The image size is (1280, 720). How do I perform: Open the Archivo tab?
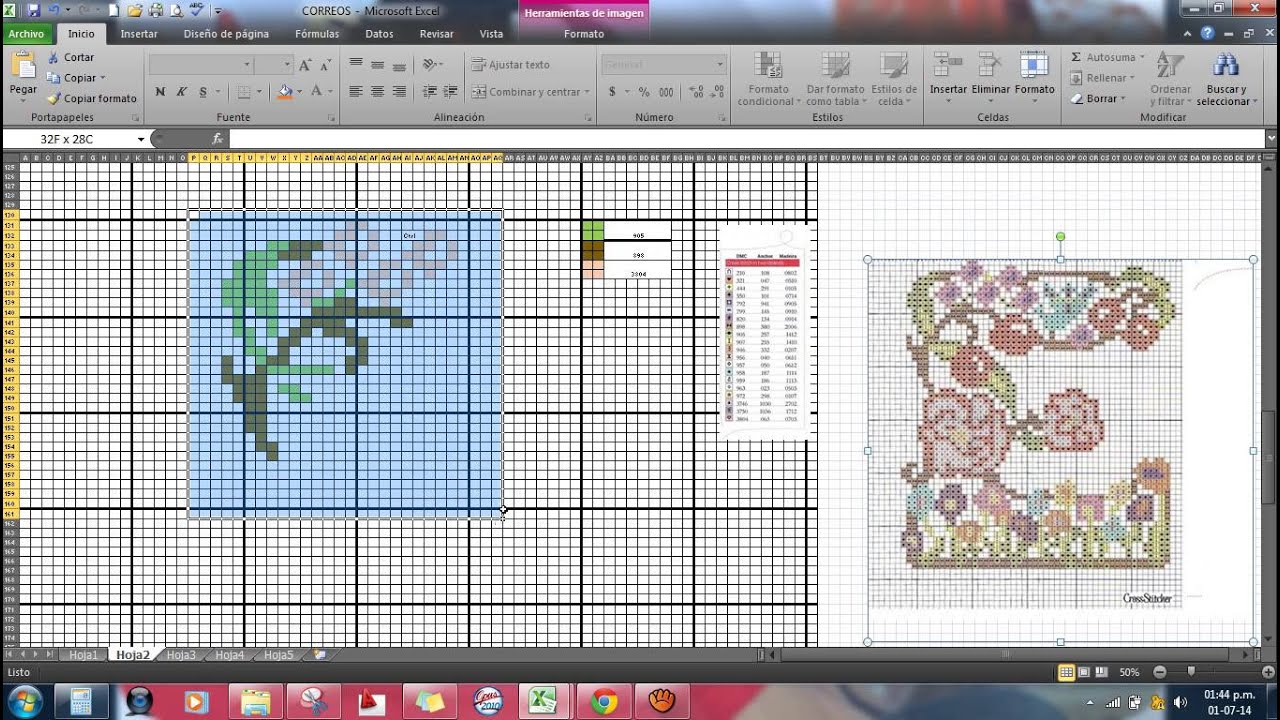coord(27,33)
